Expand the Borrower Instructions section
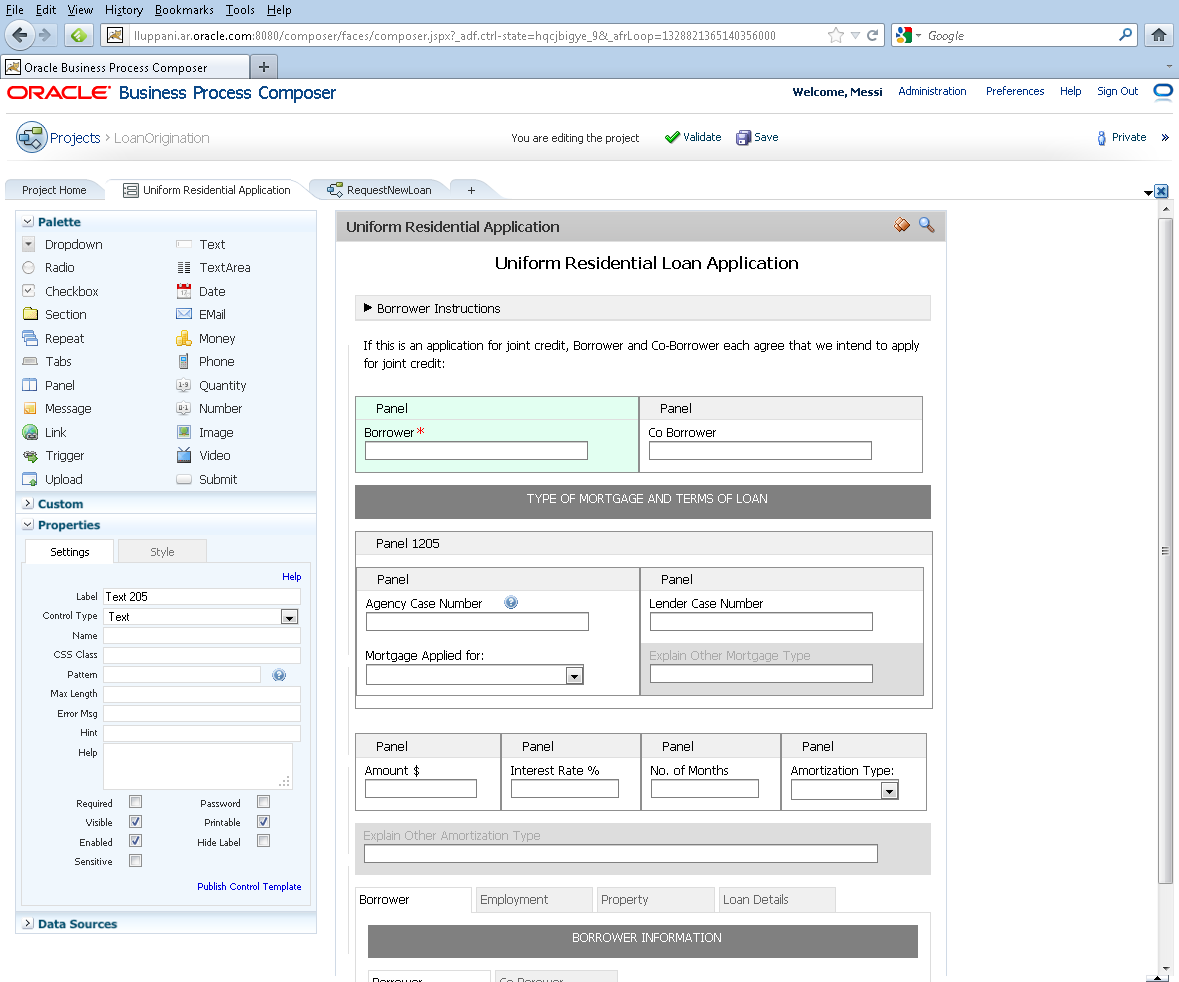This screenshot has width=1179, height=982. (368, 308)
